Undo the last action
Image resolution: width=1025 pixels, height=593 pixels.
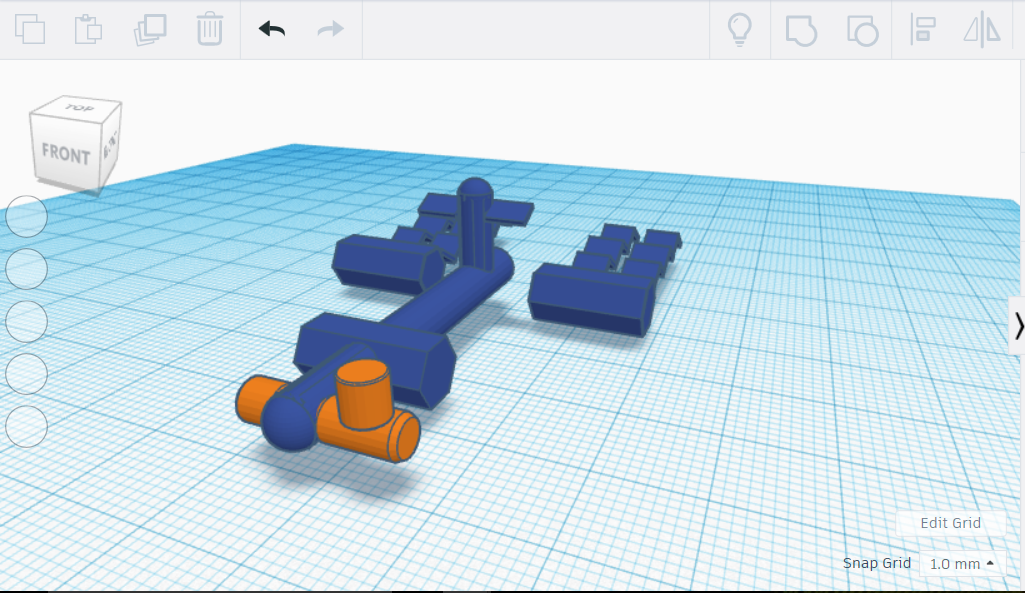click(x=272, y=29)
